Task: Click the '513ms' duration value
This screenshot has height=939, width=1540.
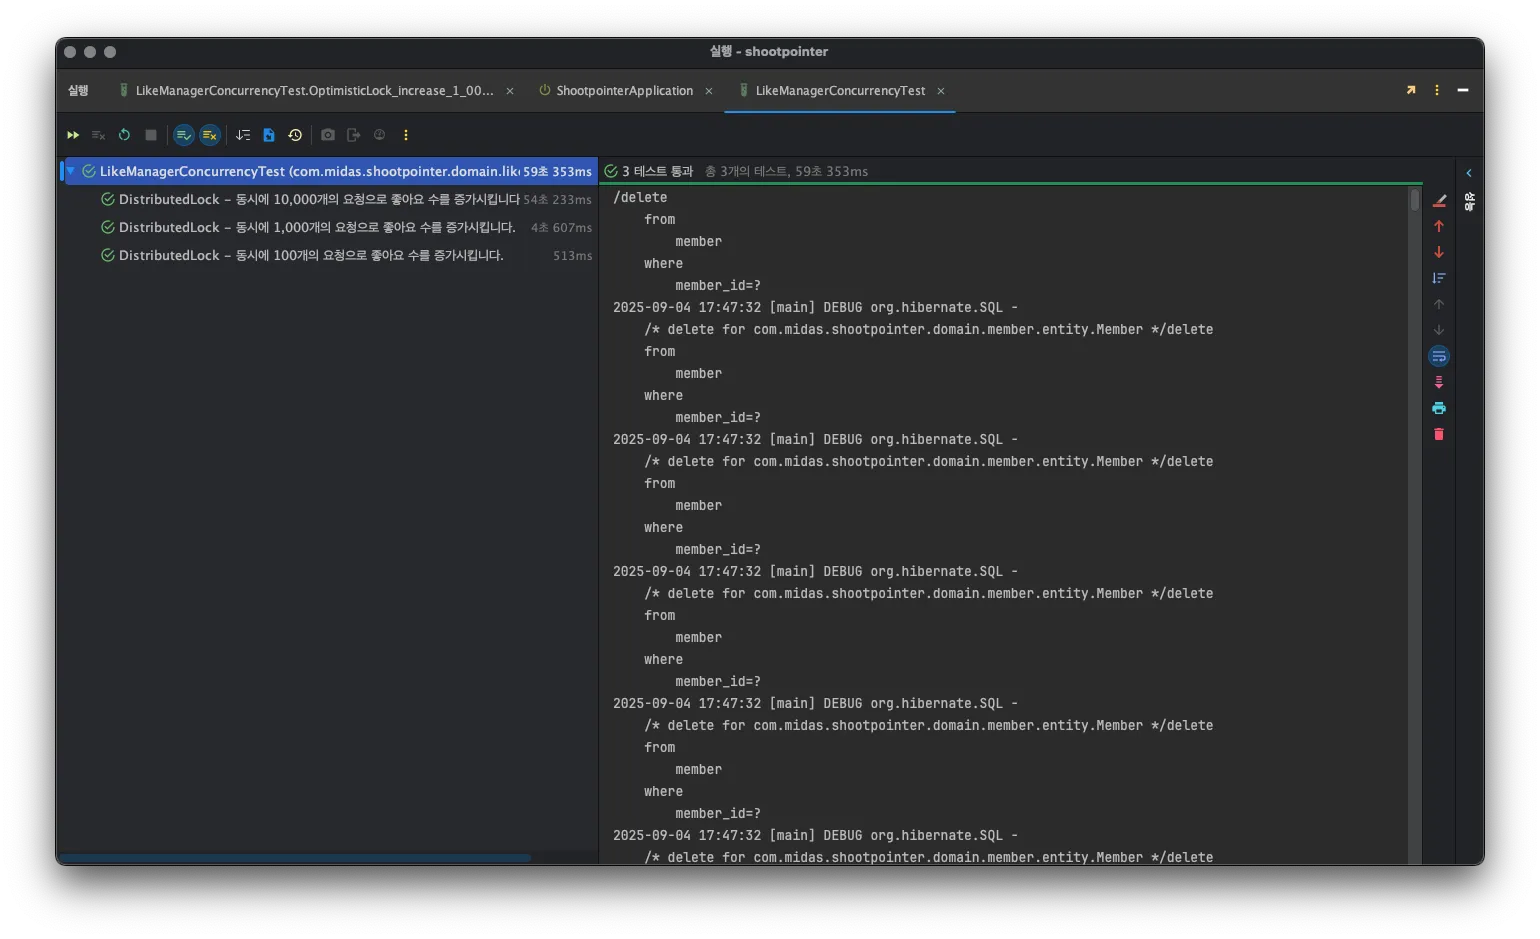Action: pyautogui.click(x=573, y=256)
